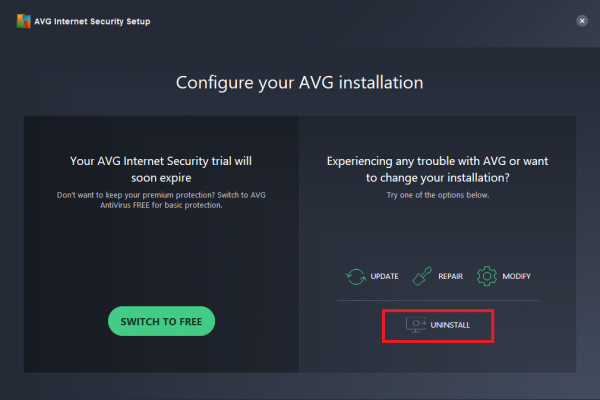Click the Experiencing any trouble heading
This screenshot has width=600, height=400.
(x=437, y=168)
